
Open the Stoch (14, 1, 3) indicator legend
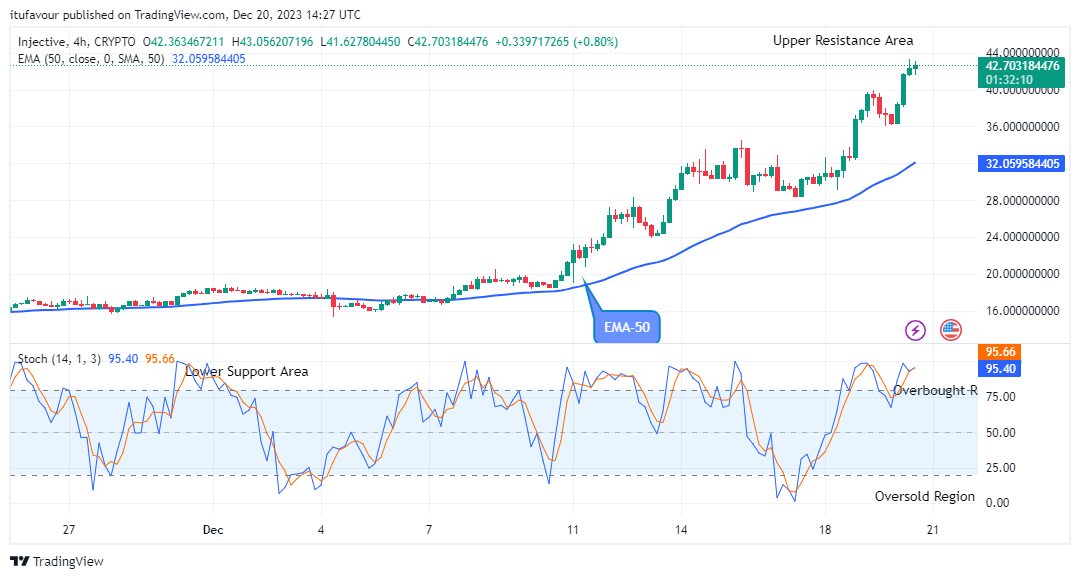pos(58,359)
